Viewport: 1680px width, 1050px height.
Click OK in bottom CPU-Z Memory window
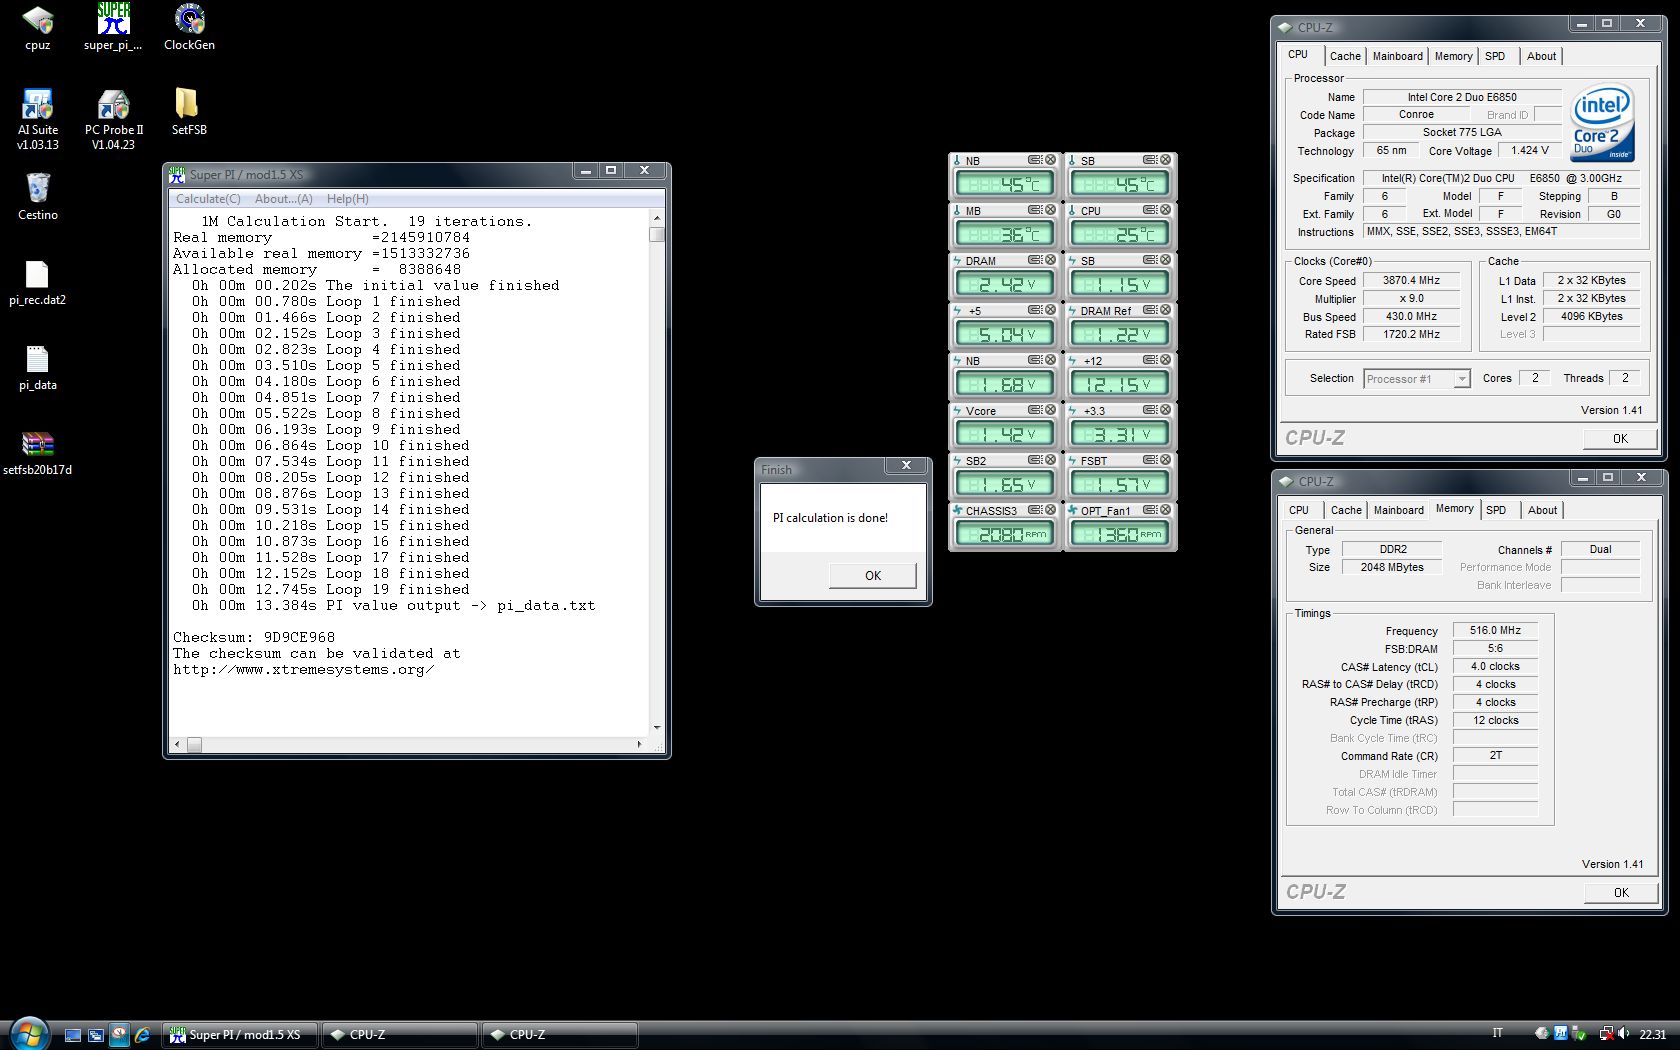1621,892
